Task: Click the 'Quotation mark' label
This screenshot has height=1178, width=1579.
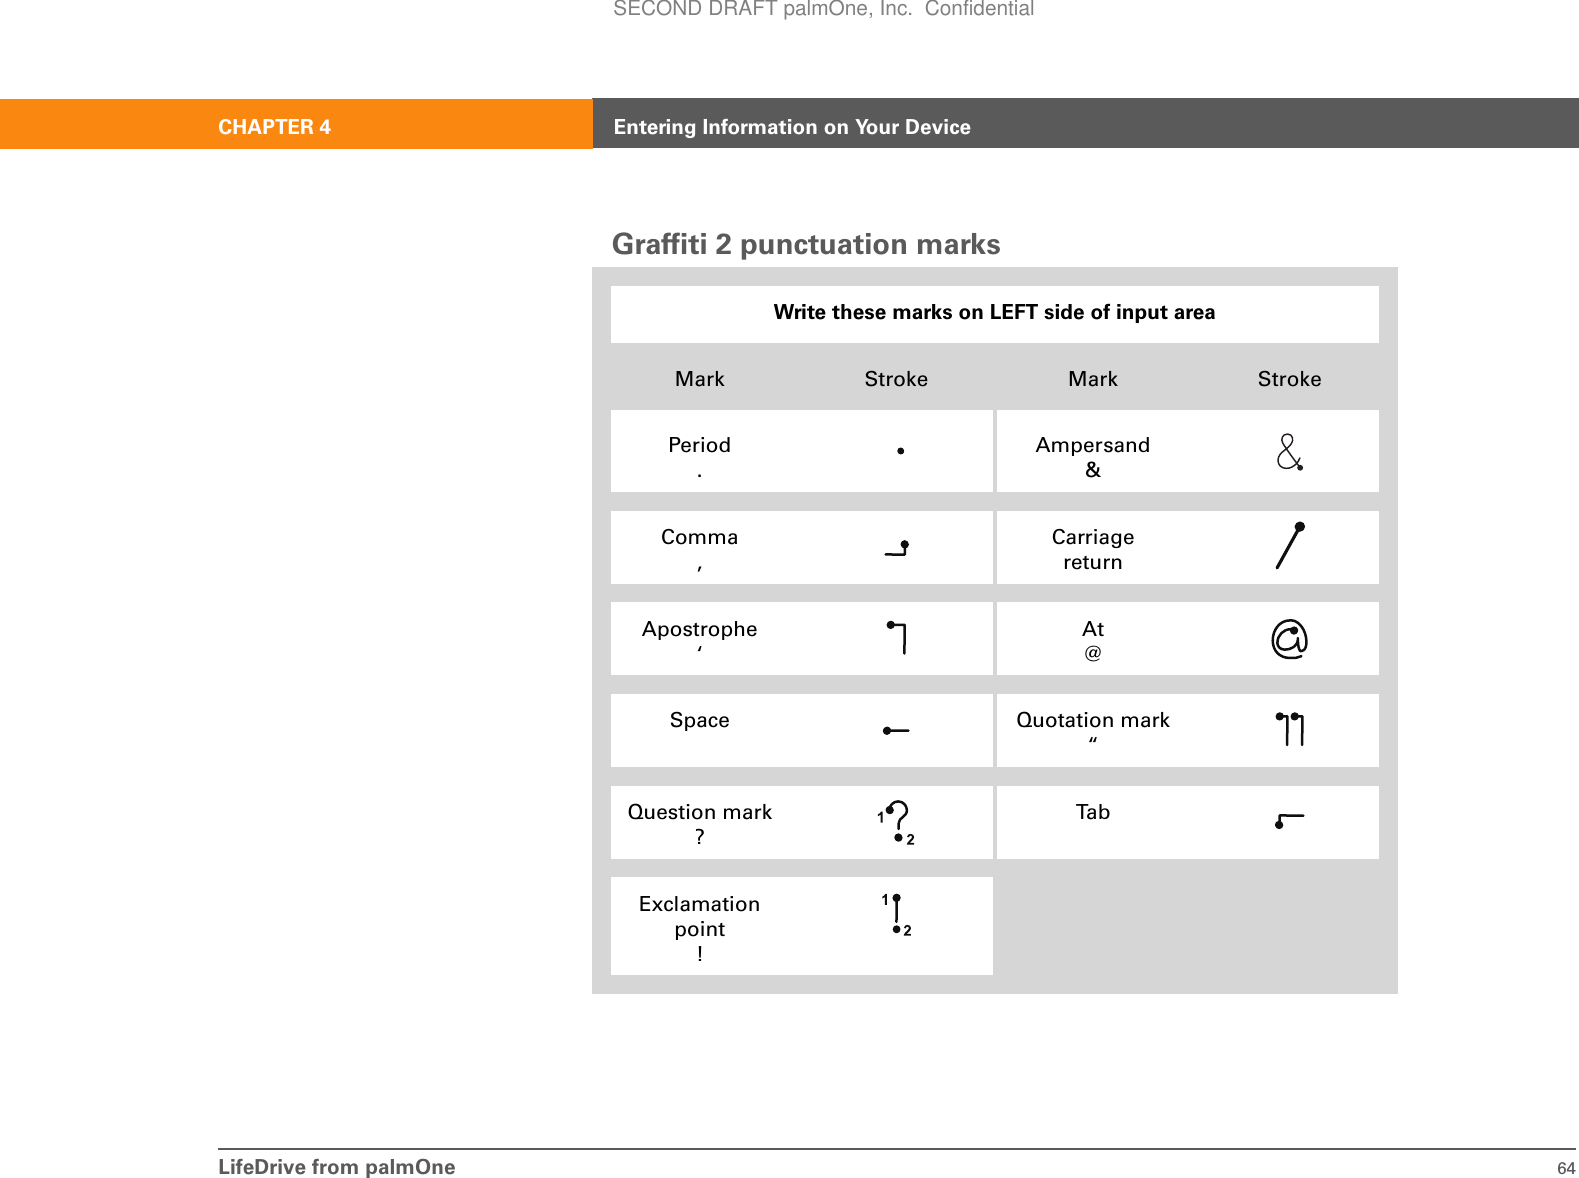Action: point(1092,720)
